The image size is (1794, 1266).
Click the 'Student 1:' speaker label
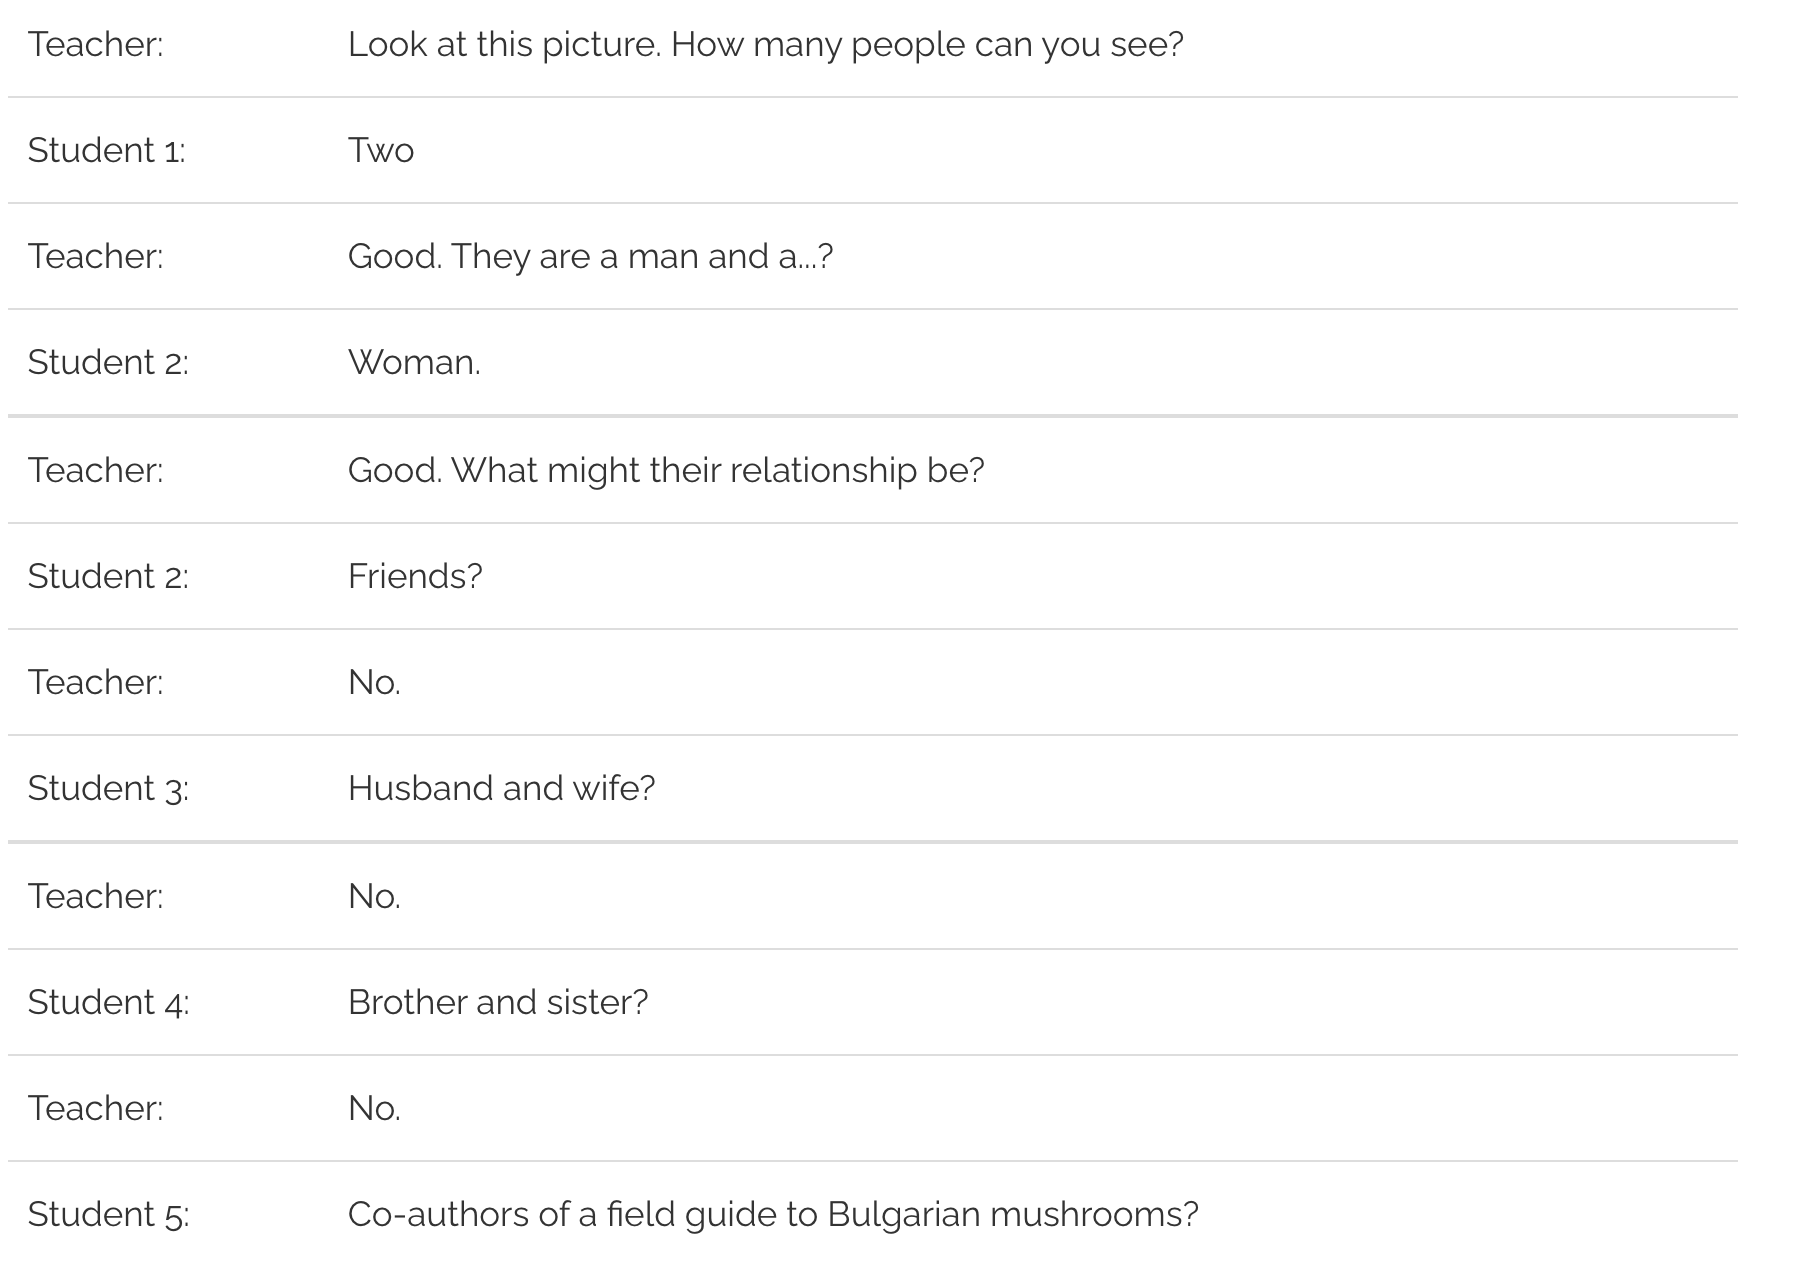point(106,150)
